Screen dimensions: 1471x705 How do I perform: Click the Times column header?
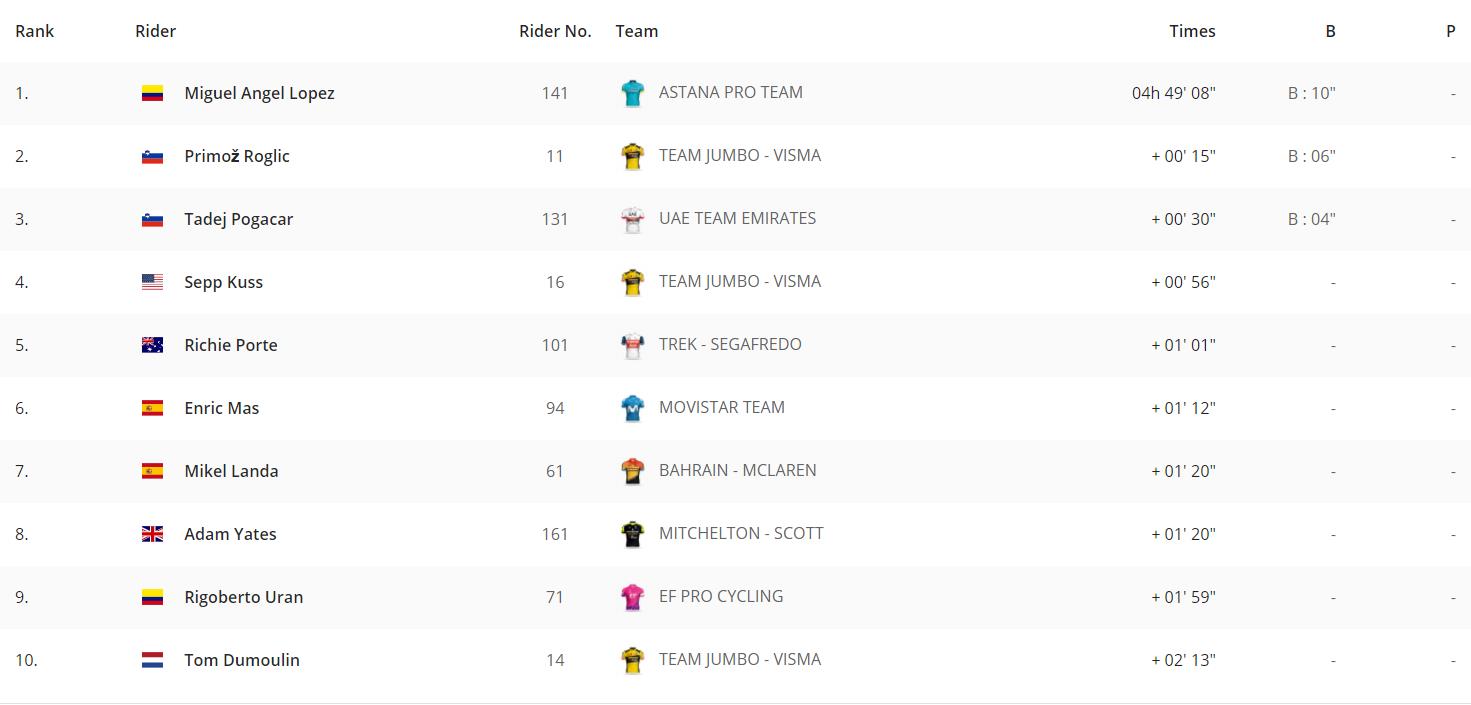point(1192,31)
